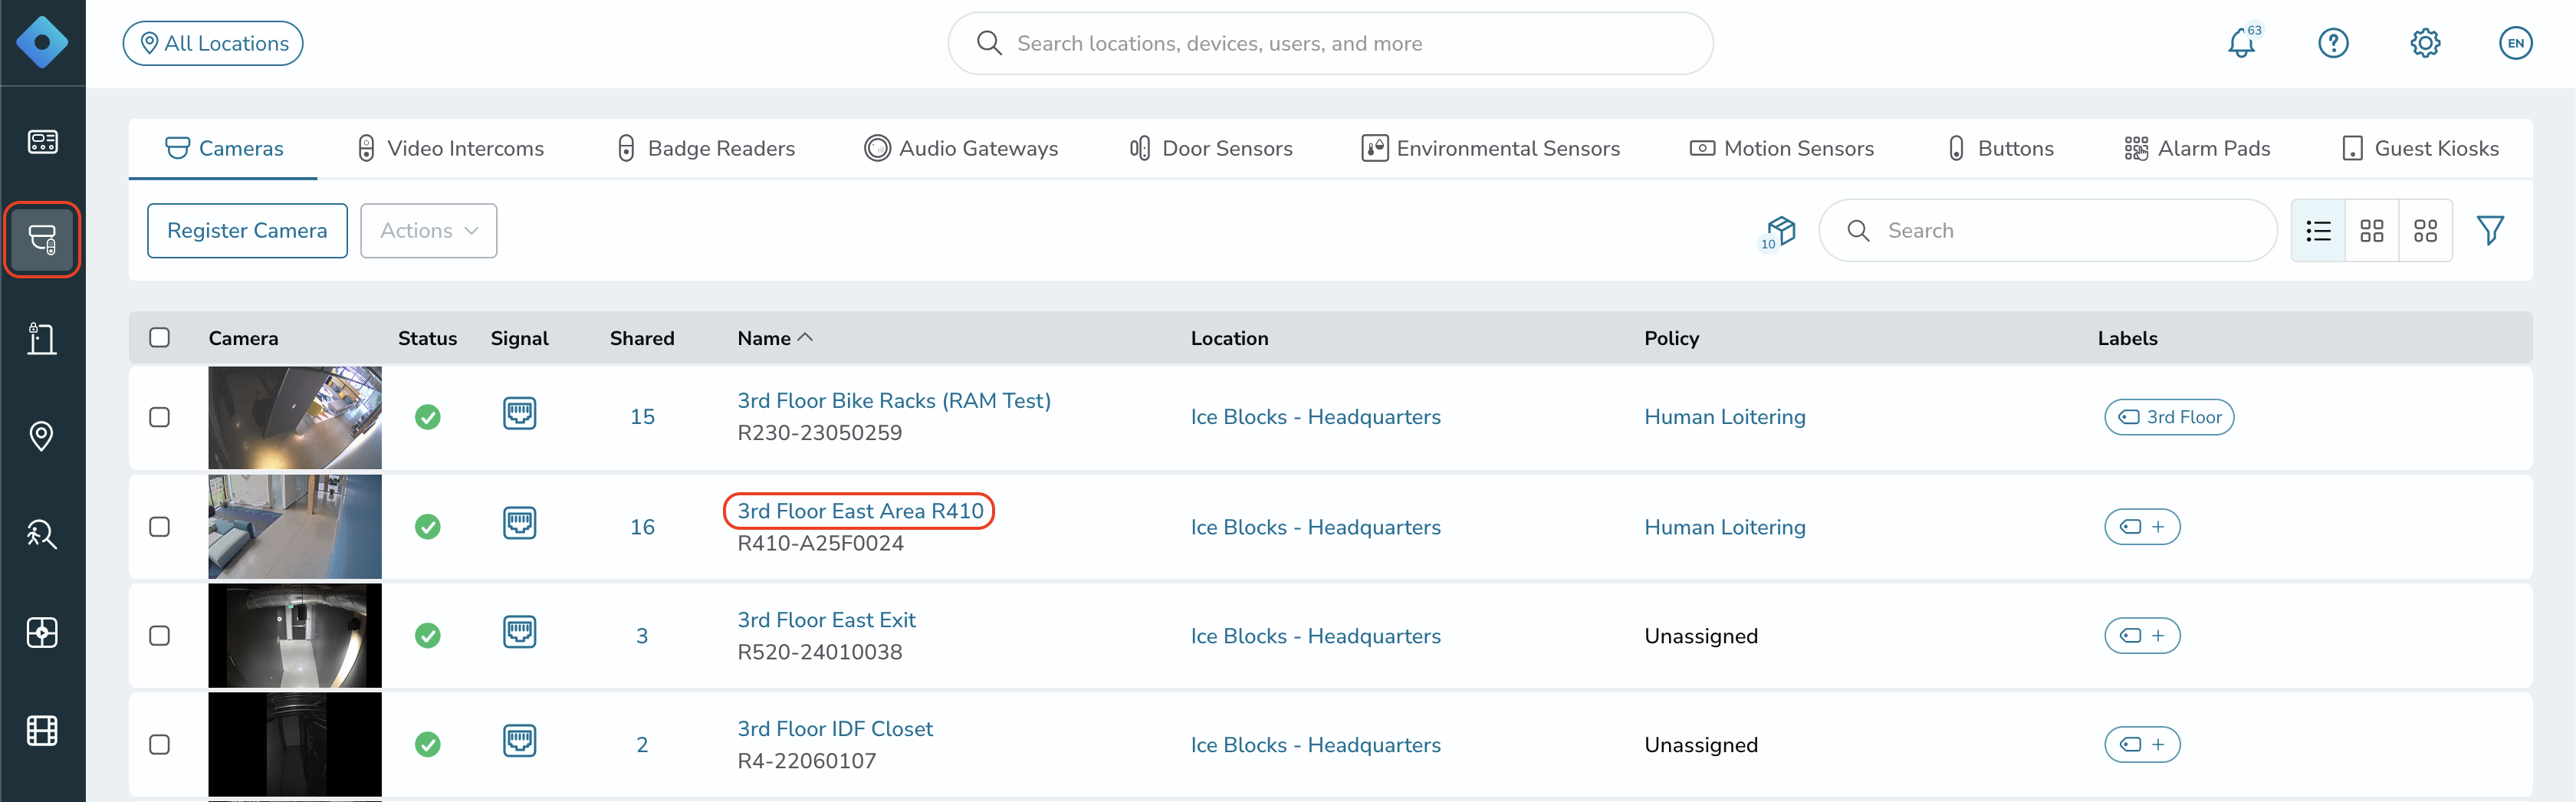Image resolution: width=2576 pixels, height=802 pixels.
Task: Switch to the Alarm Pads tab
Action: (2197, 148)
